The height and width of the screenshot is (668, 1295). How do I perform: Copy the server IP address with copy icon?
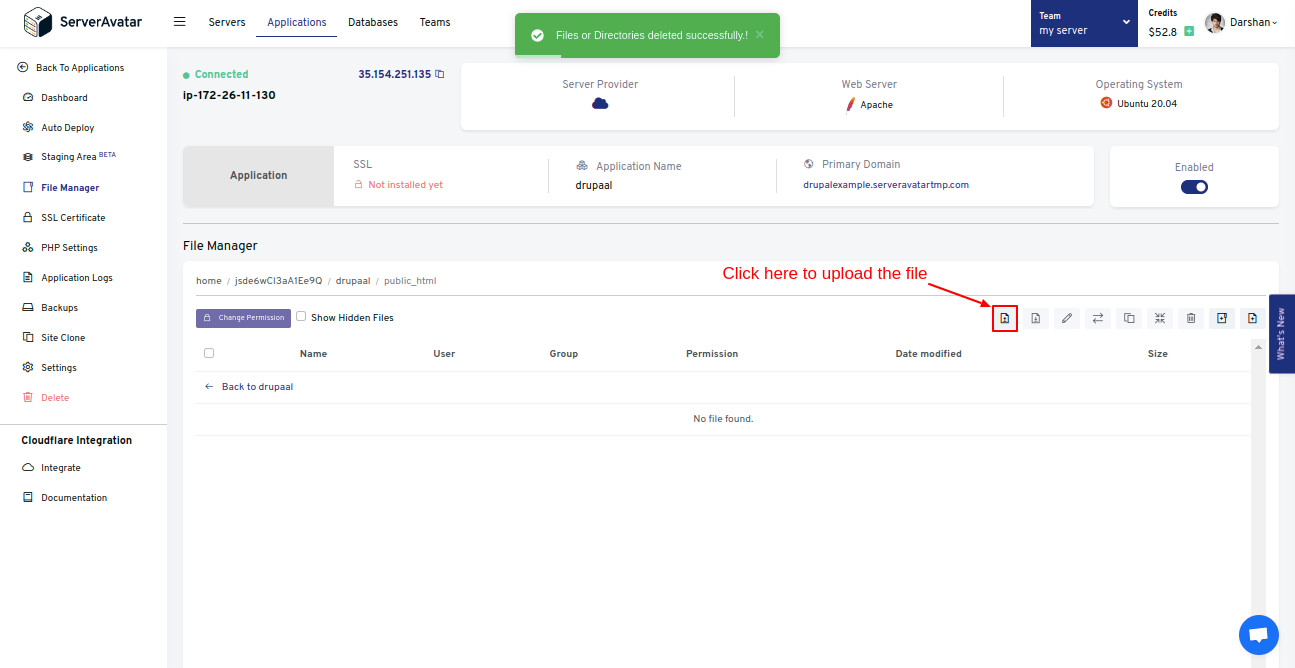coord(440,74)
